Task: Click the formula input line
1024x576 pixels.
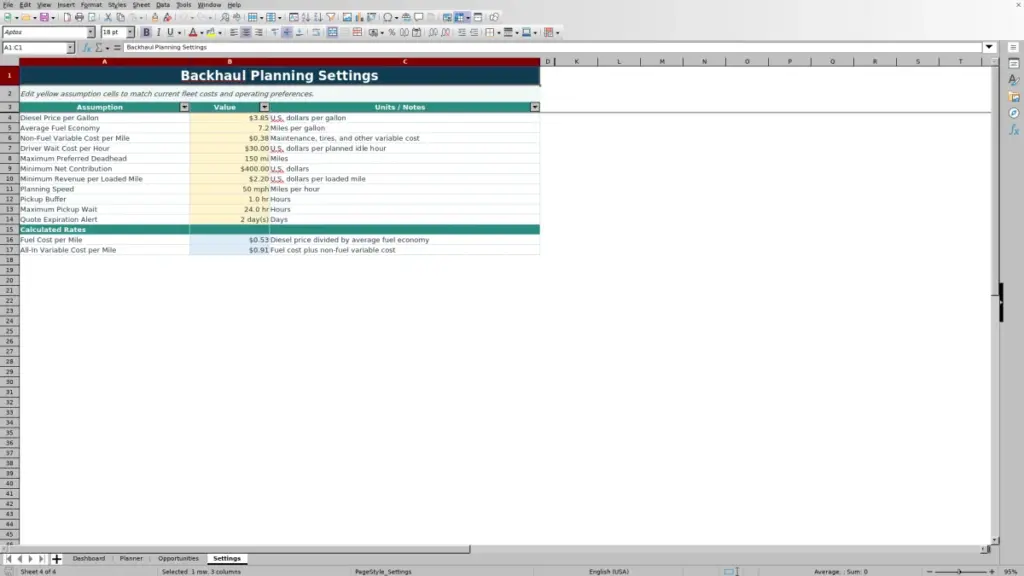Action: 552,47
